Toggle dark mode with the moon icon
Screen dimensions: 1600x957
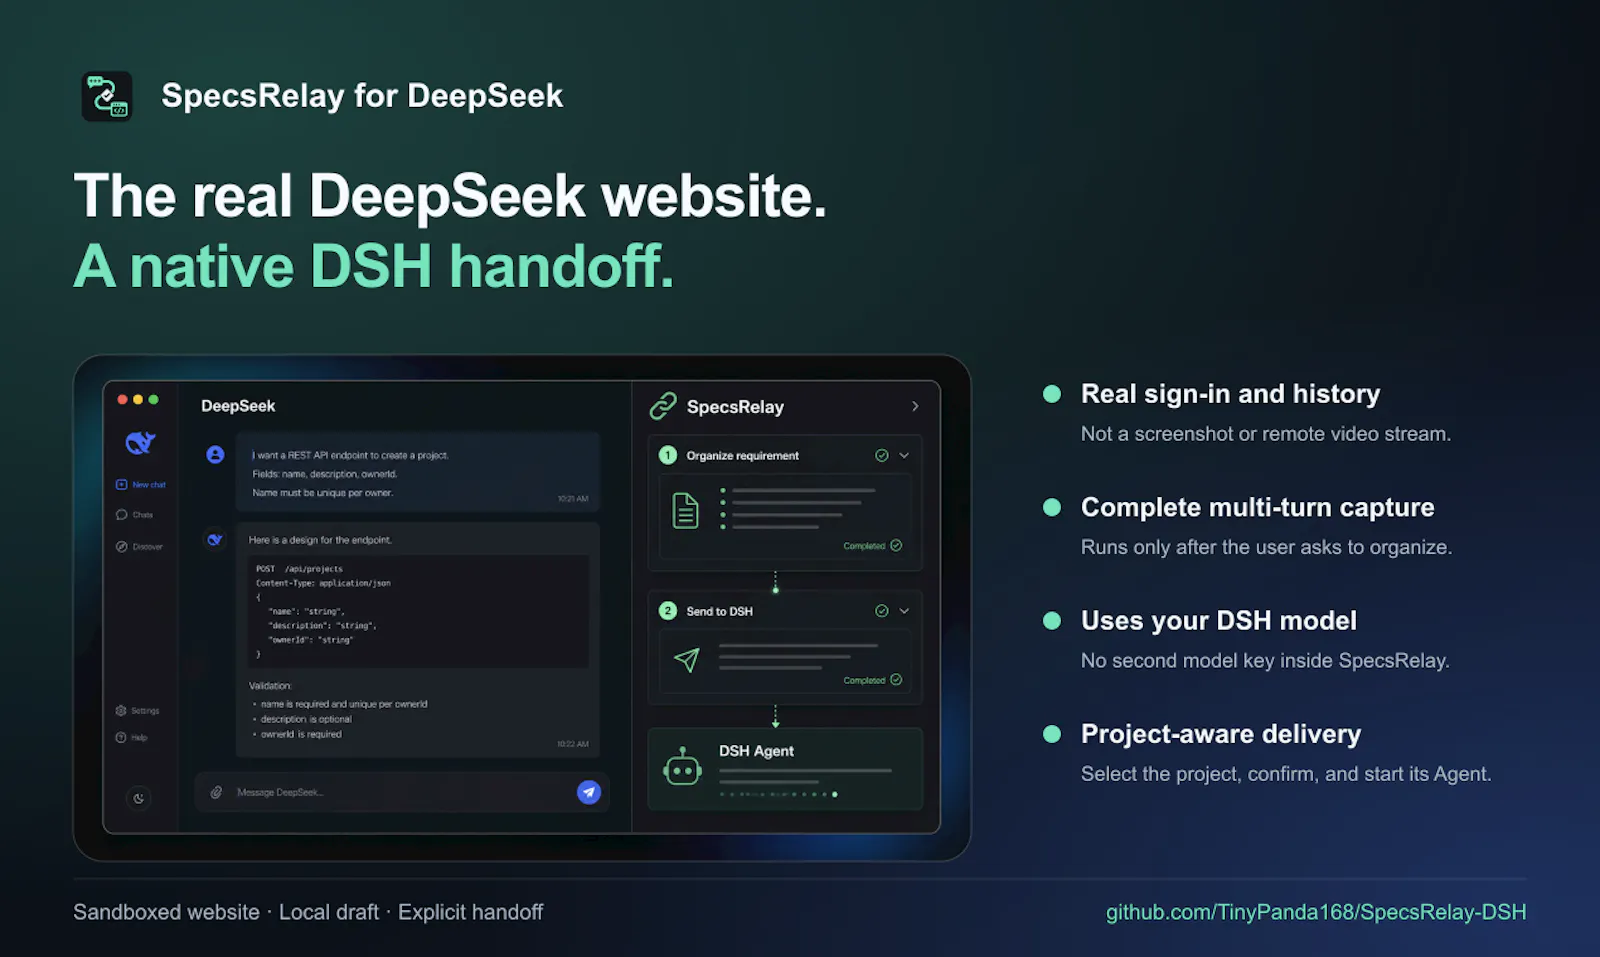(x=139, y=798)
